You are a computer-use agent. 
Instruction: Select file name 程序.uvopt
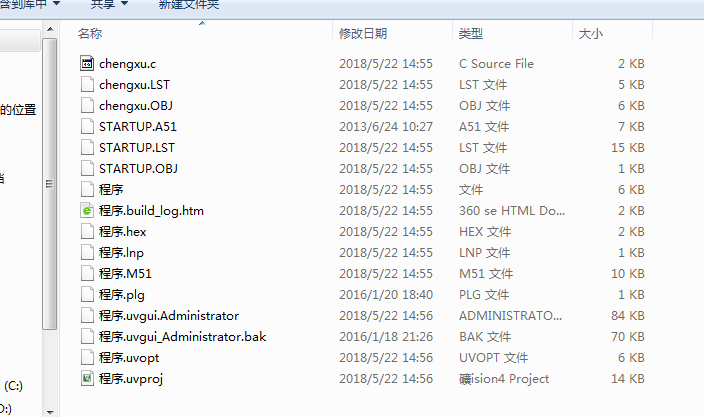click(x=129, y=358)
